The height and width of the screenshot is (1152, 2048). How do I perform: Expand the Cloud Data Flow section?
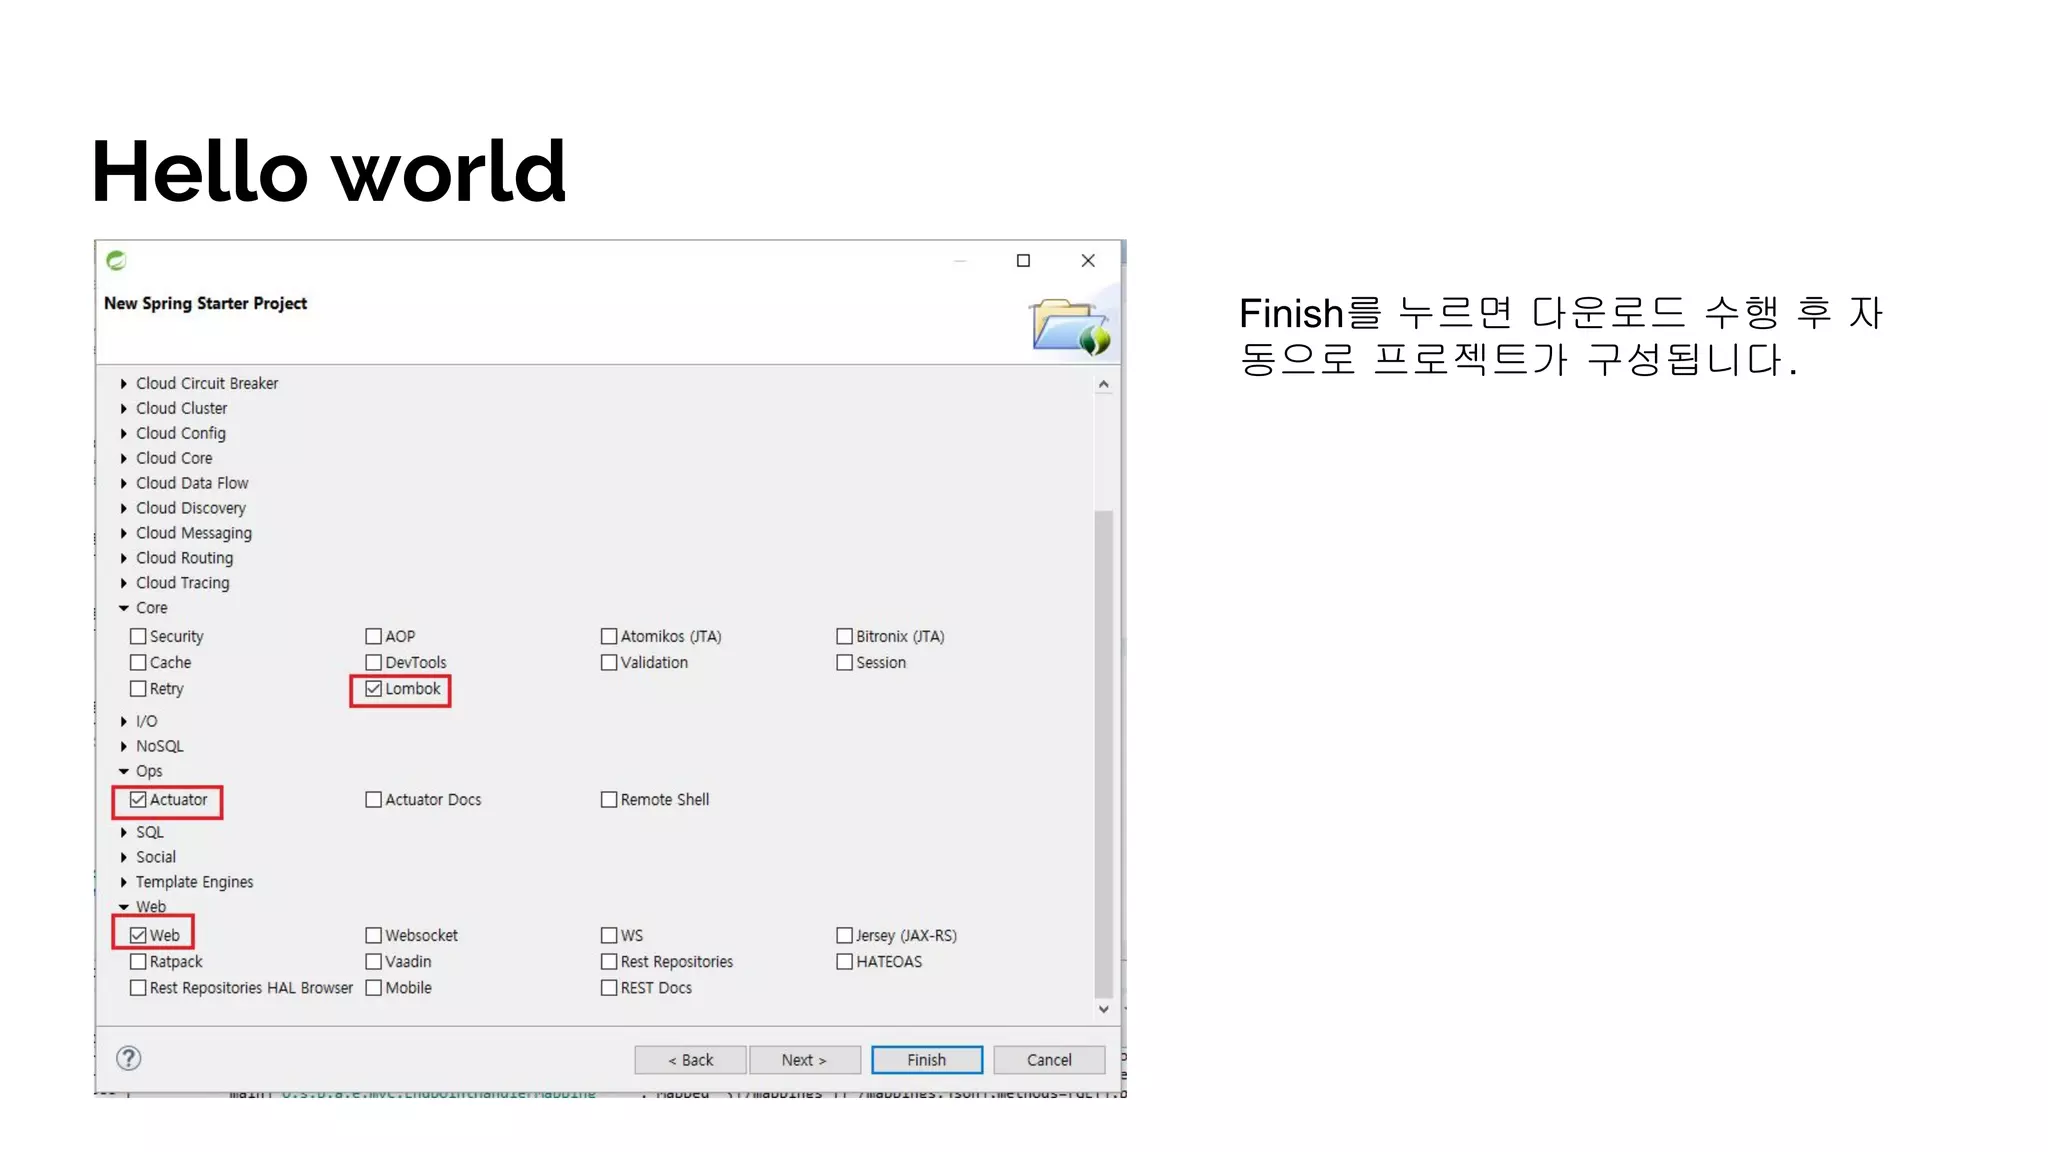point(123,484)
